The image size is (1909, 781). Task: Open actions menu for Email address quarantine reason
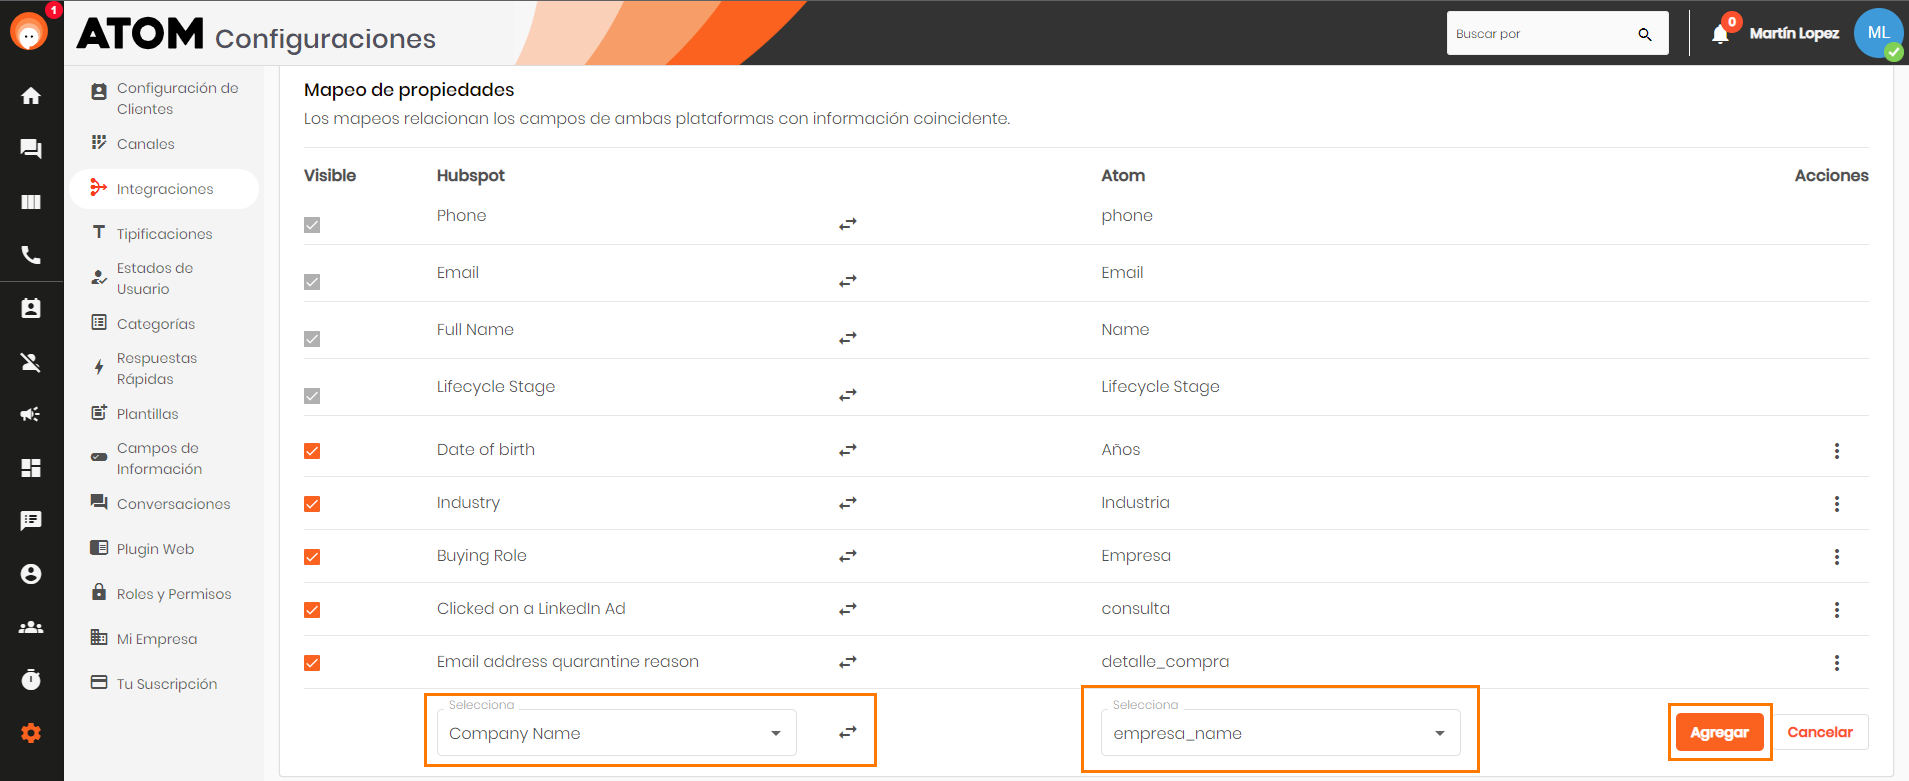tap(1837, 663)
